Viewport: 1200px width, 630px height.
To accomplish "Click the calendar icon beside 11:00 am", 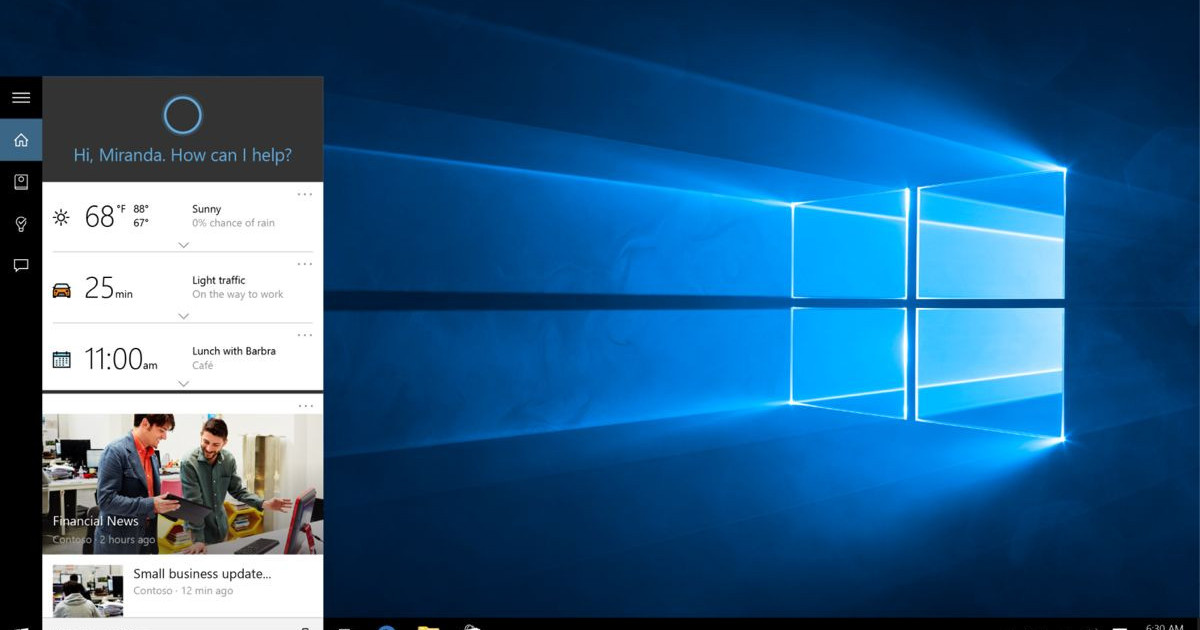I will click(x=62, y=359).
